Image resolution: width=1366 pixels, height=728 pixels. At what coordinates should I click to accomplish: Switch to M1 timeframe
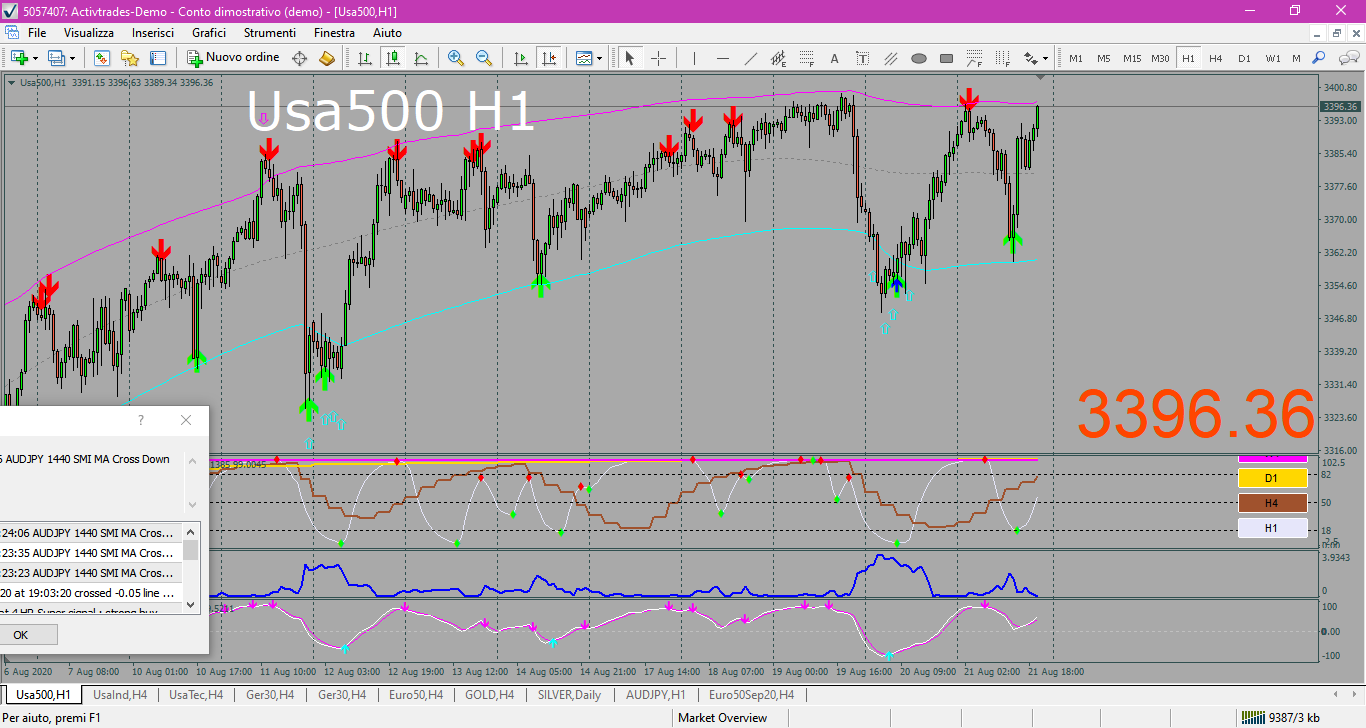pos(1076,58)
